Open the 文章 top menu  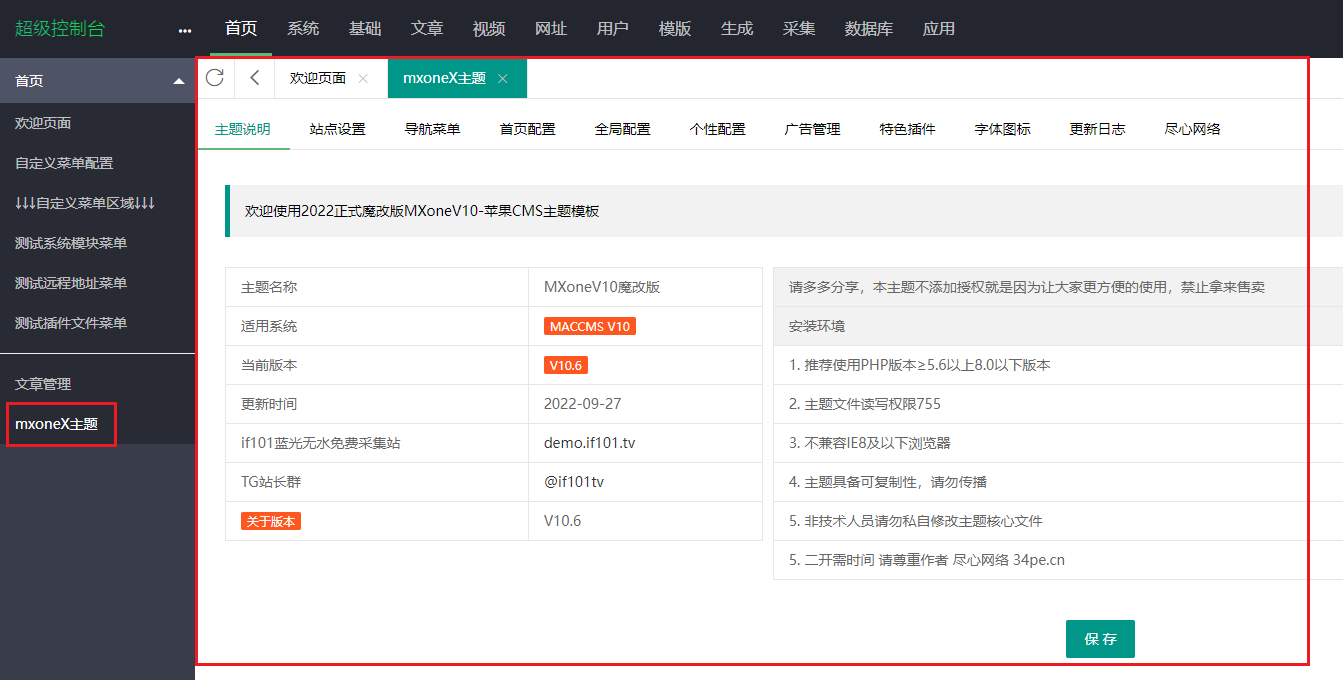point(427,29)
